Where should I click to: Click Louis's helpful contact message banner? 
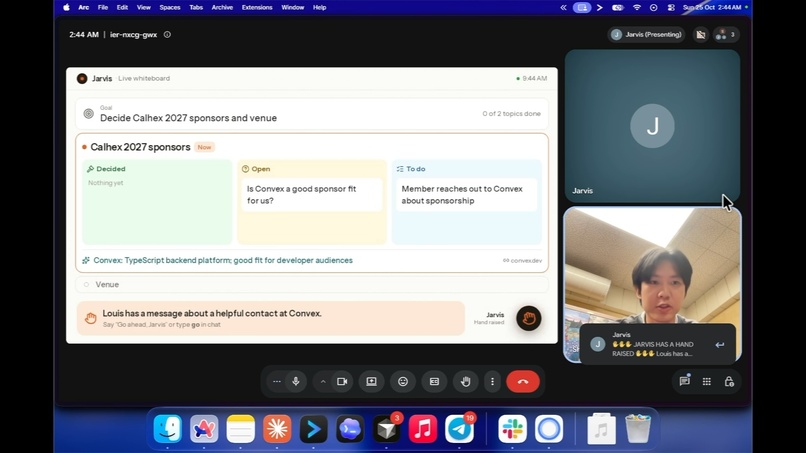click(x=270, y=318)
